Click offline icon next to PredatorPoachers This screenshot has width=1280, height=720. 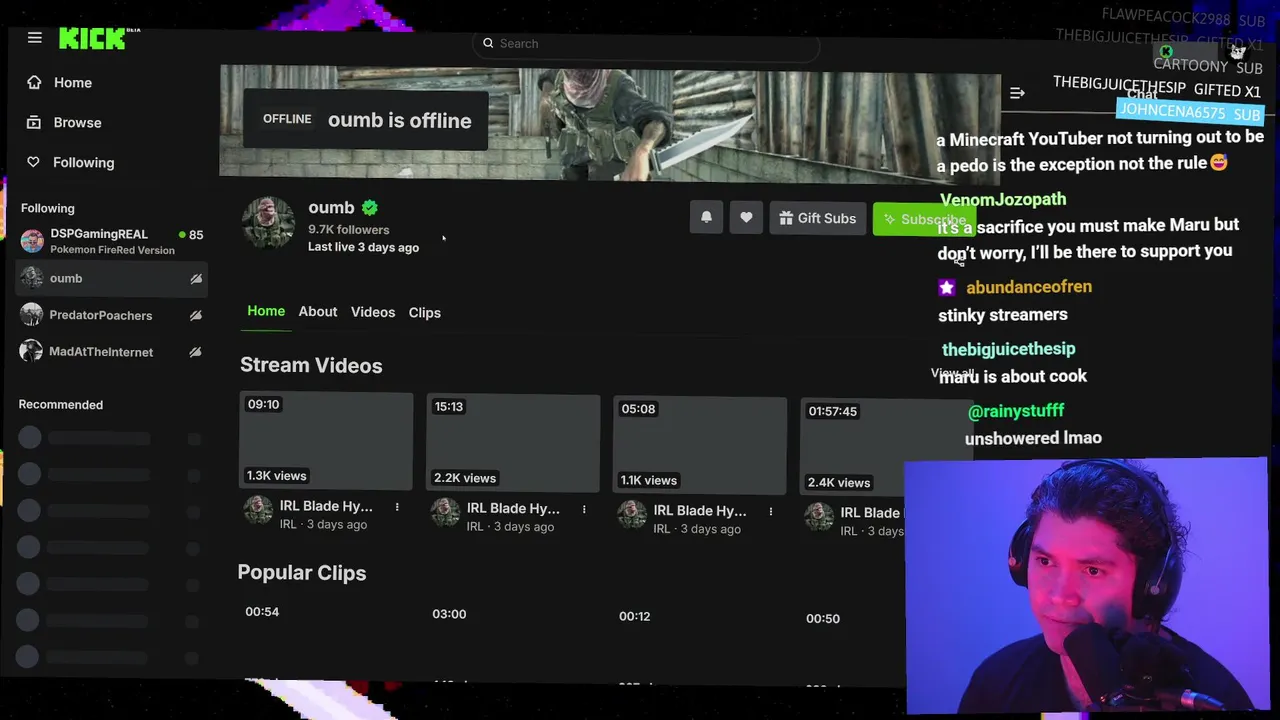tap(196, 315)
